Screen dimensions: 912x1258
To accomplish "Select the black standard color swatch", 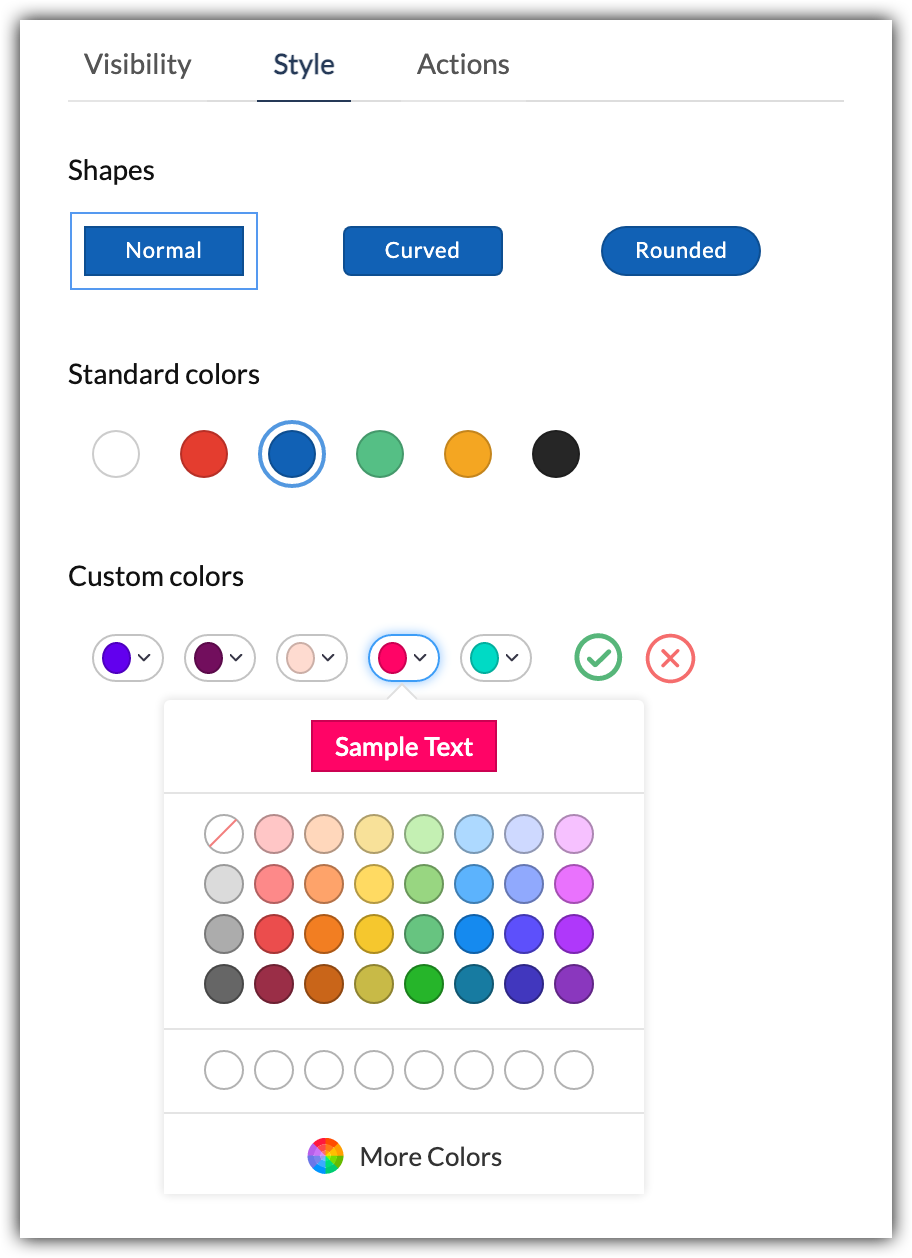I will [x=556, y=454].
